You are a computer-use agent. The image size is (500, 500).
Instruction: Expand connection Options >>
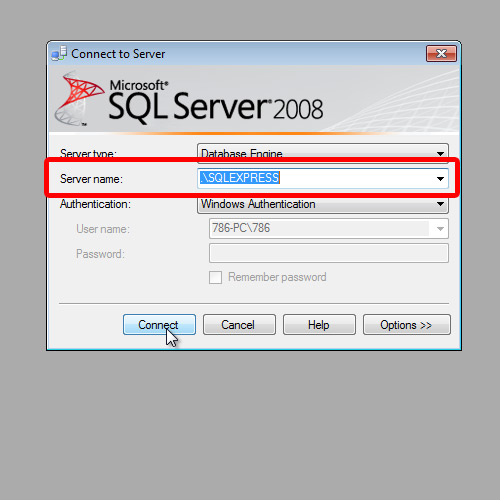pyautogui.click(x=407, y=324)
